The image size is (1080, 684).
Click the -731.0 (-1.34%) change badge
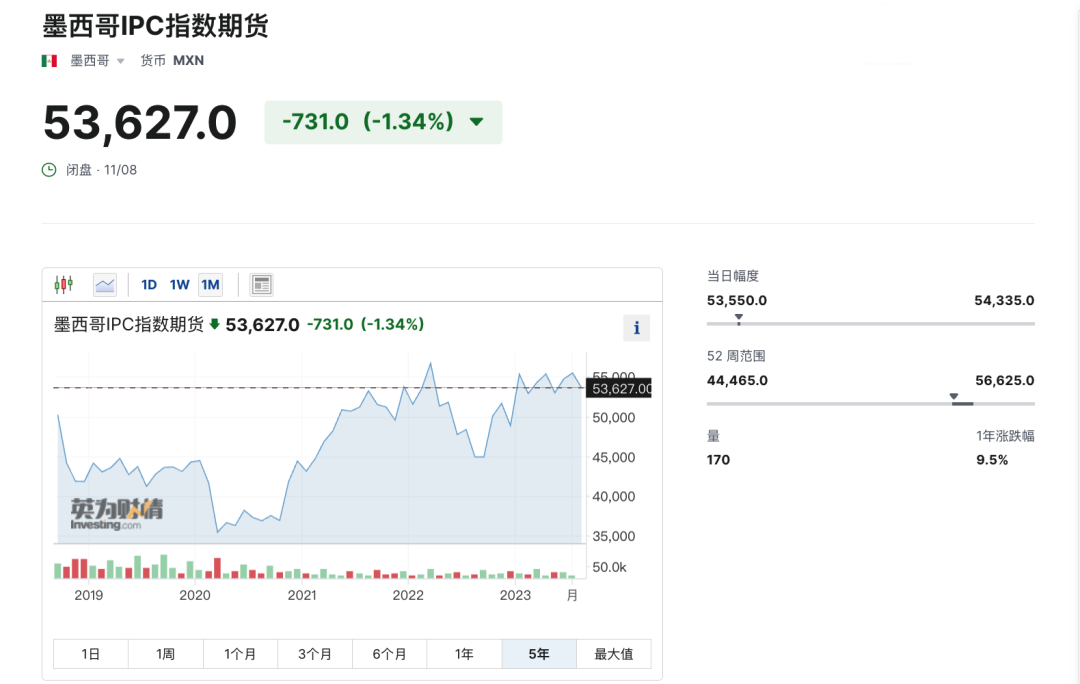(x=383, y=122)
